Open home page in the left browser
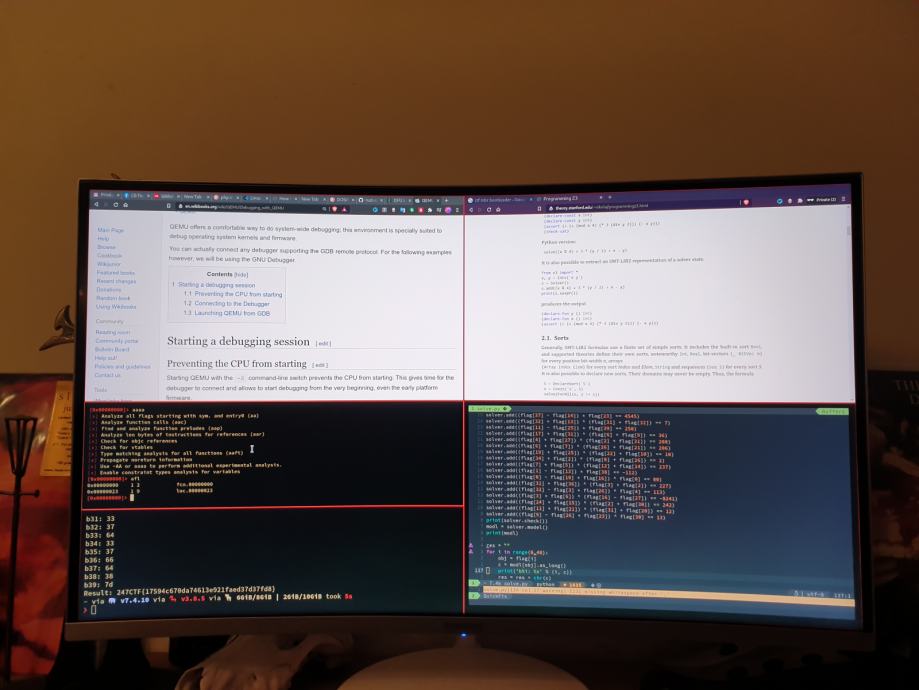Image resolution: width=919 pixels, height=690 pixels. (x=125, y=205)
